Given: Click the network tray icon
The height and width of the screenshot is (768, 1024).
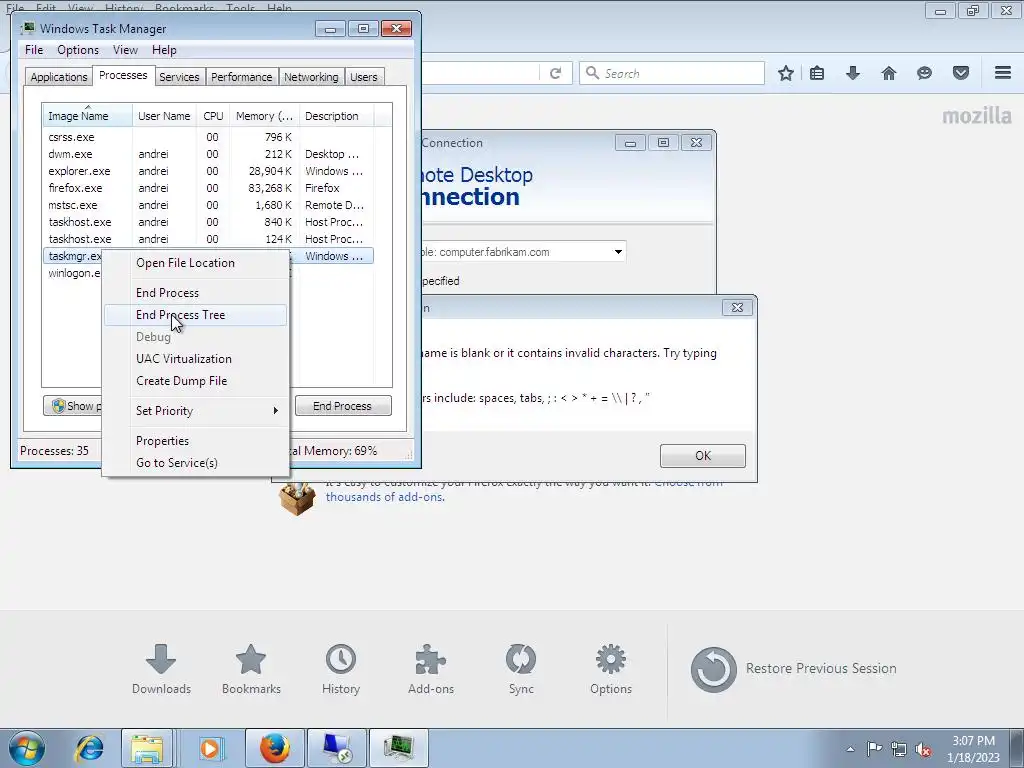Looking at the screenshot, I should [x=899, y=749].
